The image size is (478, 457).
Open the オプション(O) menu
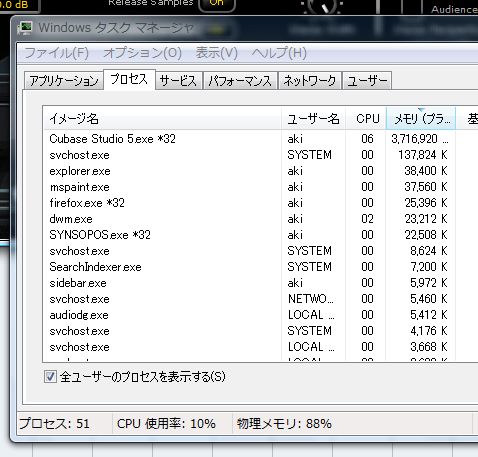142,53
